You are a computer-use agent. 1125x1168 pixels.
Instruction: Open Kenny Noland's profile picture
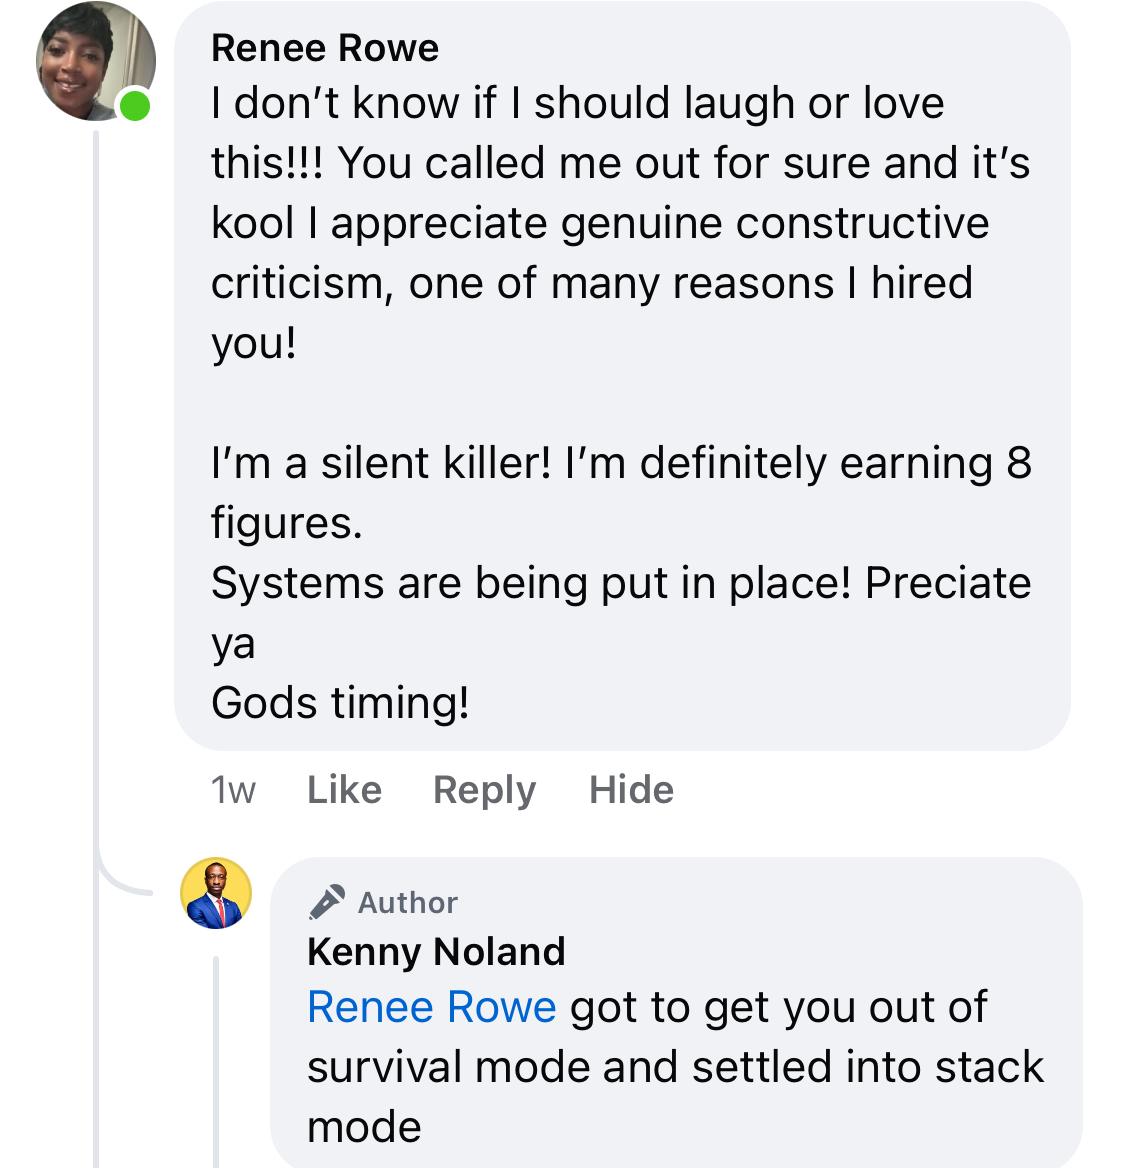click(216, 893)
